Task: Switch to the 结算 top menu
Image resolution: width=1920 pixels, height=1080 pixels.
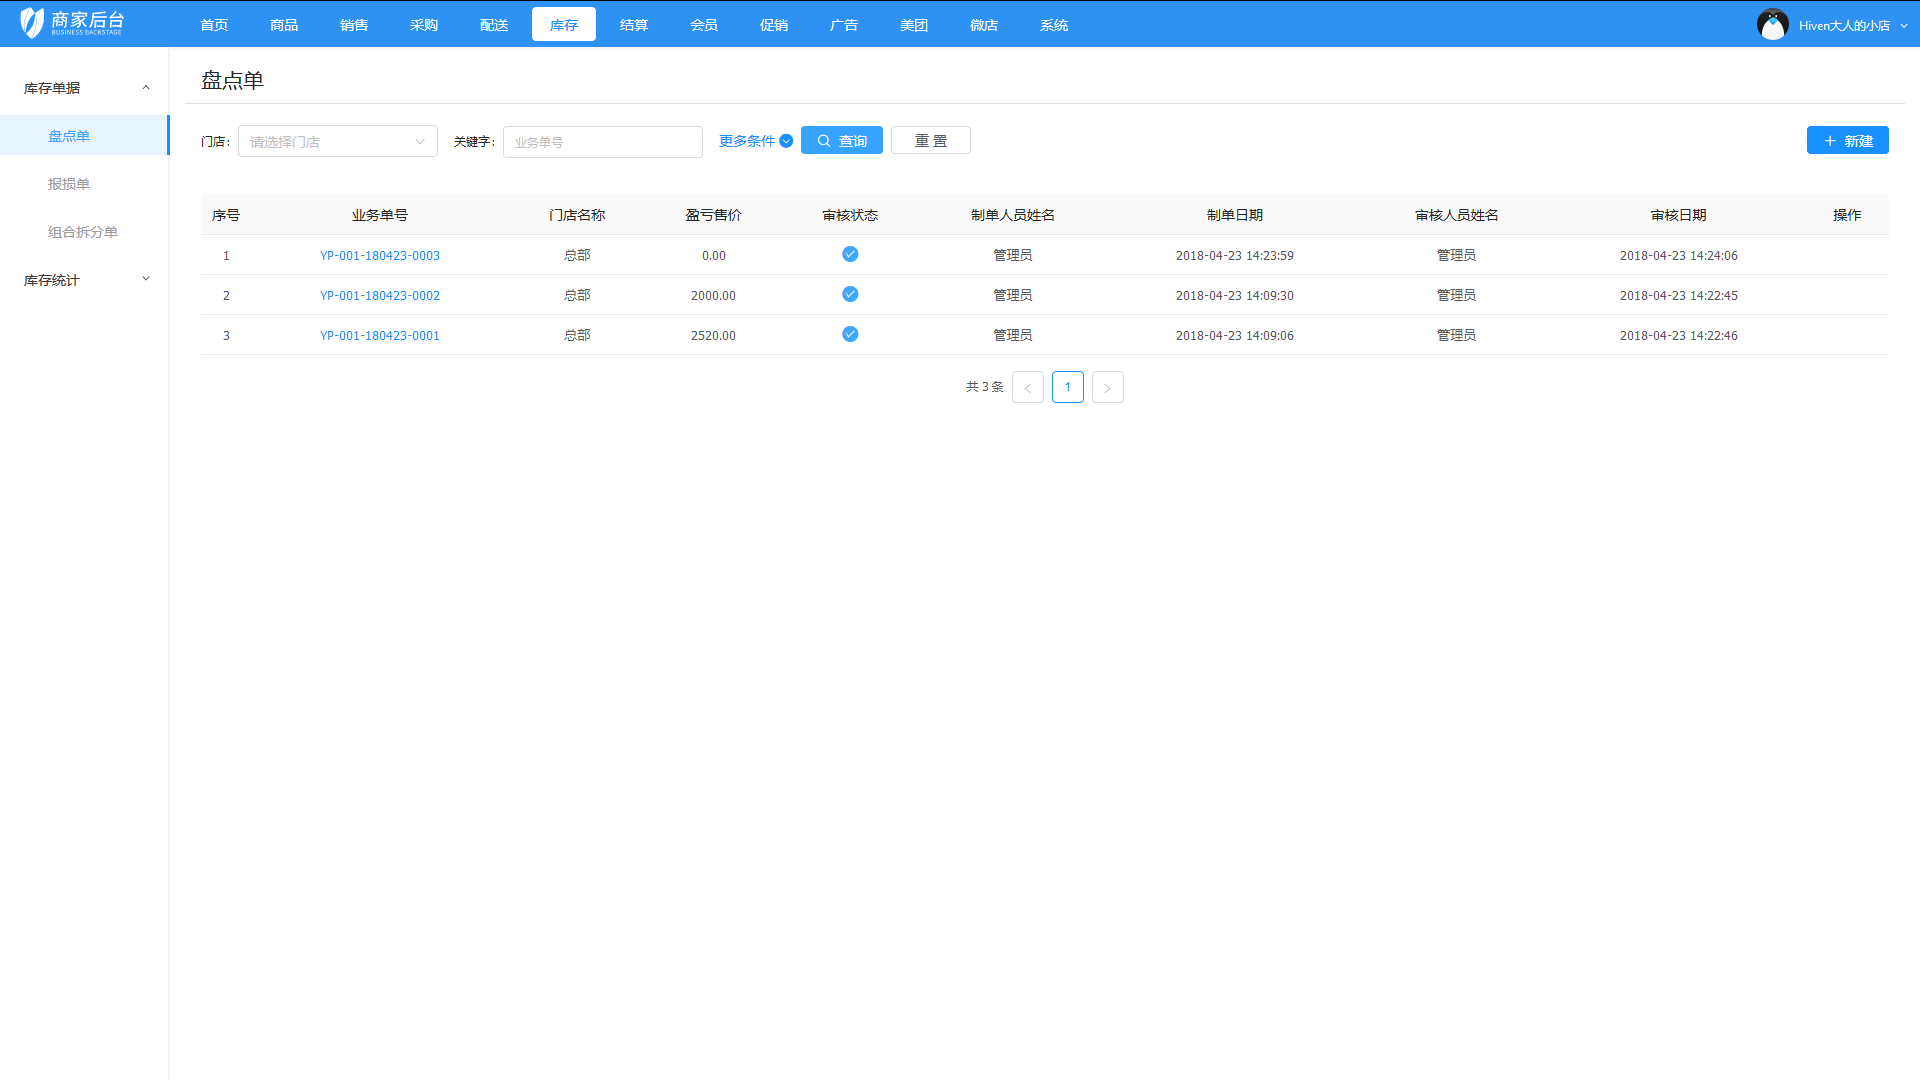Action: [633, 24]
